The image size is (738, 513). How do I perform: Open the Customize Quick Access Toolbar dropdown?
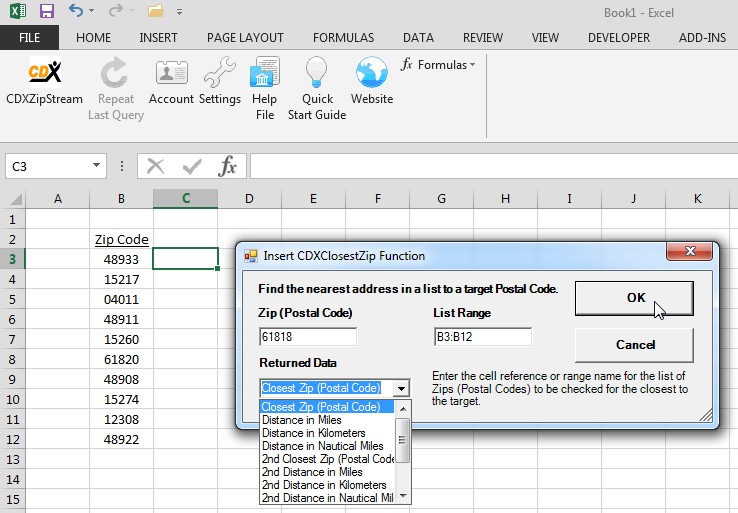179,12
